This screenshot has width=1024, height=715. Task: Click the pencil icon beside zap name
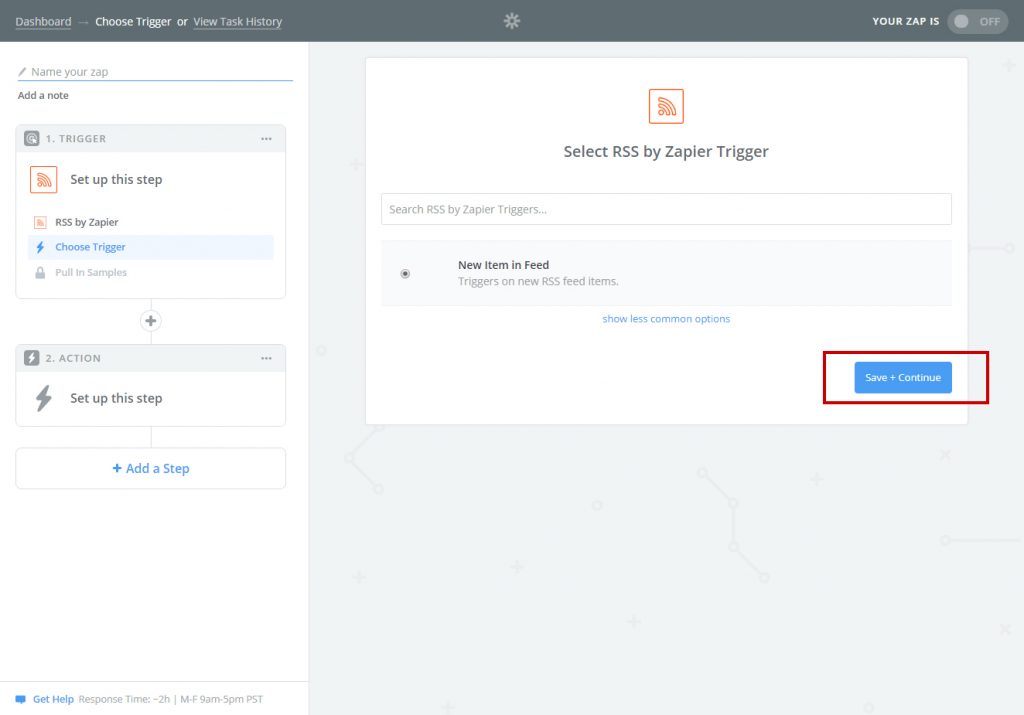pos(22,72)
